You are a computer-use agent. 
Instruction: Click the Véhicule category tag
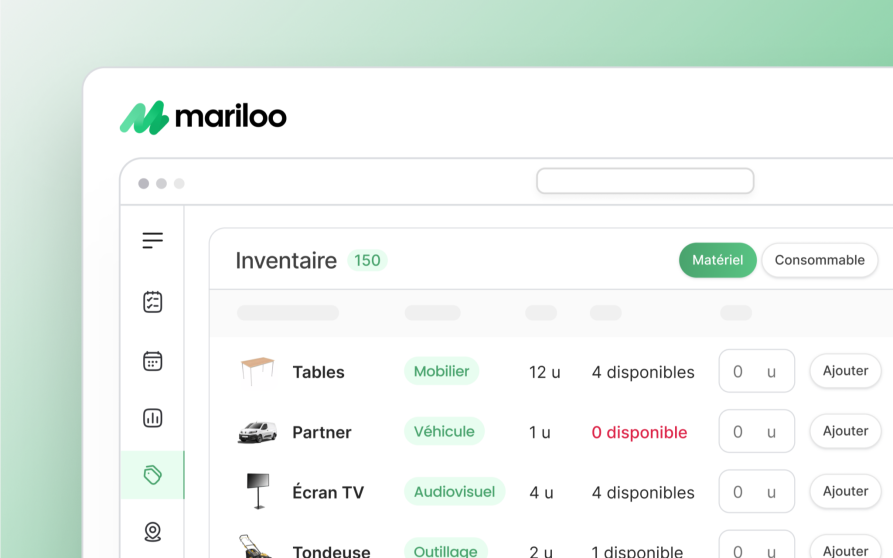click(444, 432)
